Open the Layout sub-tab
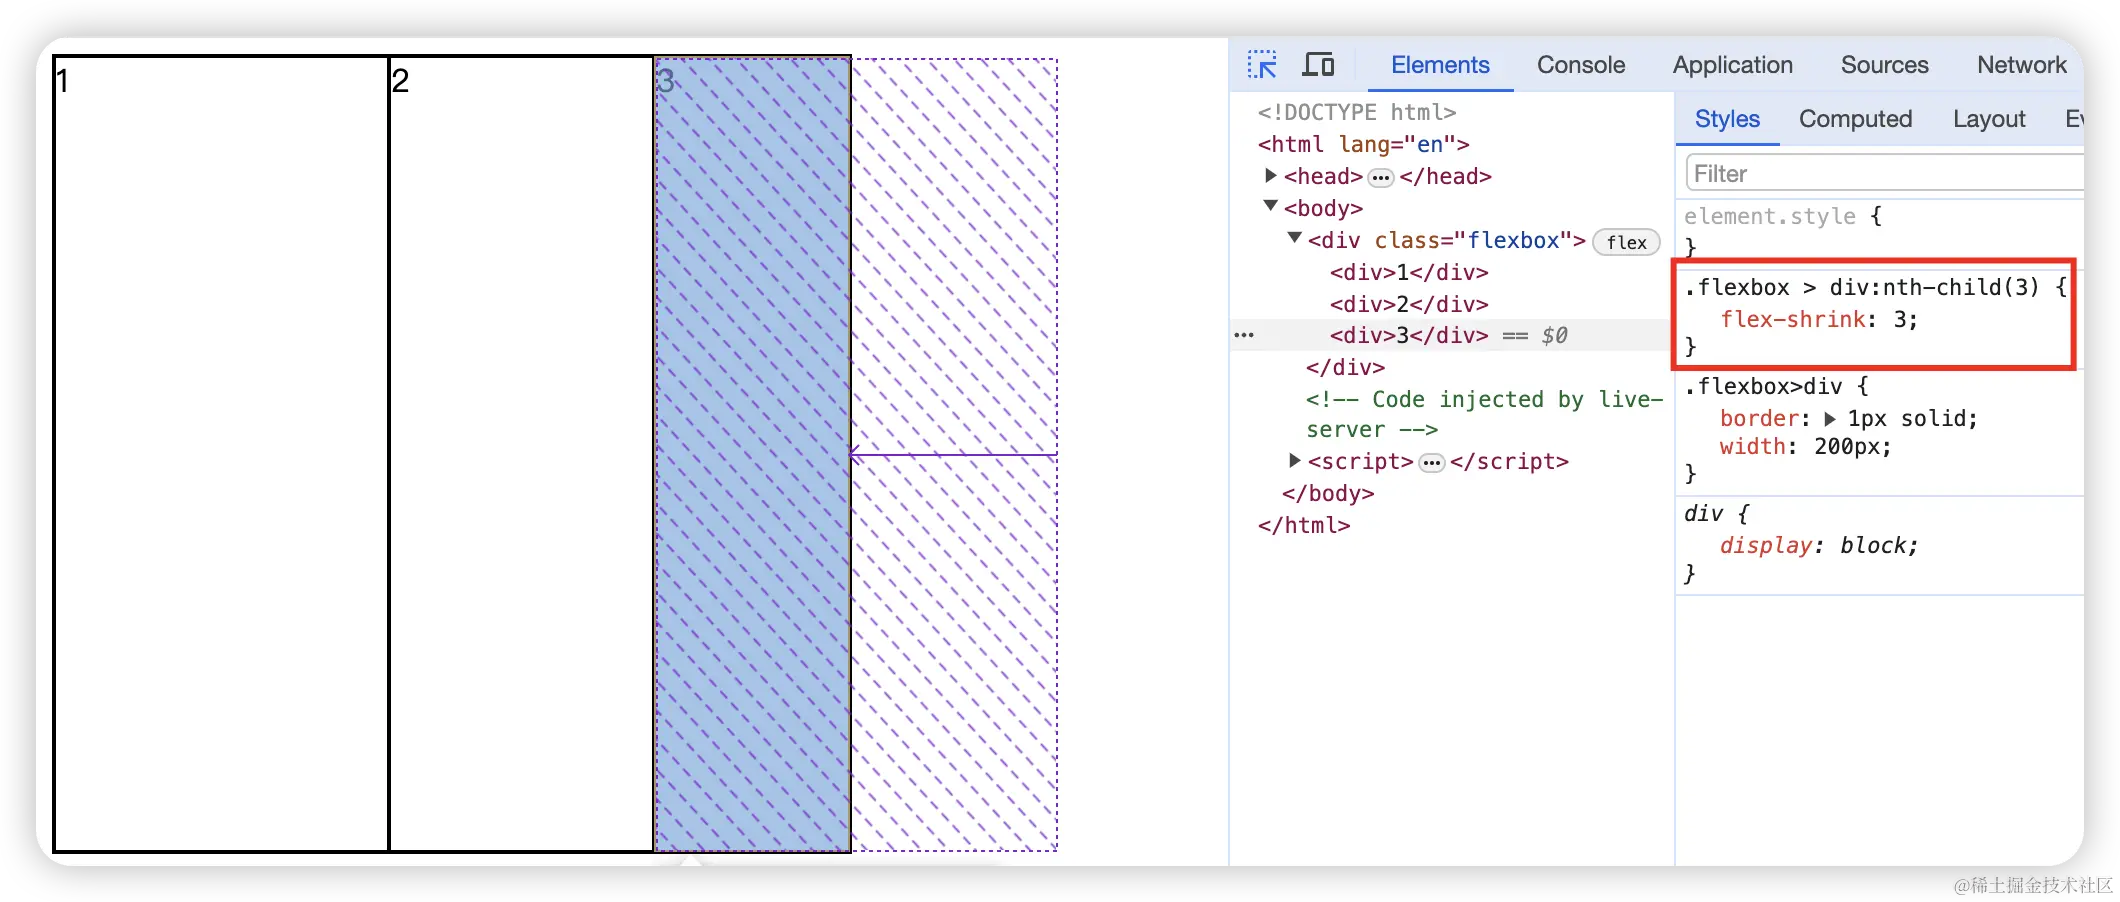The height and width of the screenshot is (902, 2120). tap(1989, 119)
